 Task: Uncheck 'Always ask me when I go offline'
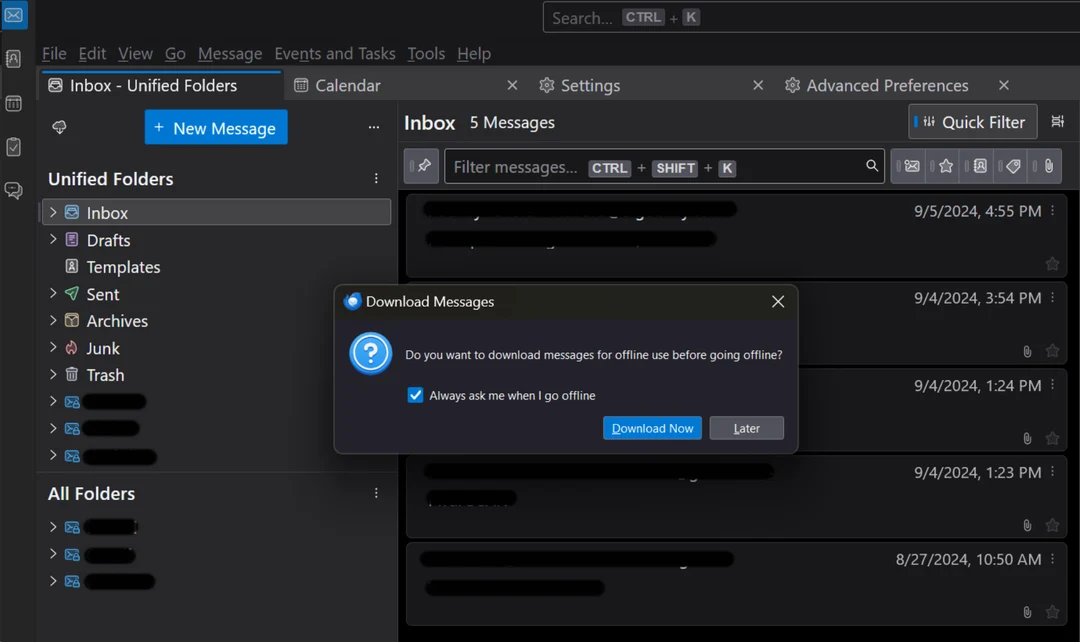pyautogui.click(x=415, y=395)
